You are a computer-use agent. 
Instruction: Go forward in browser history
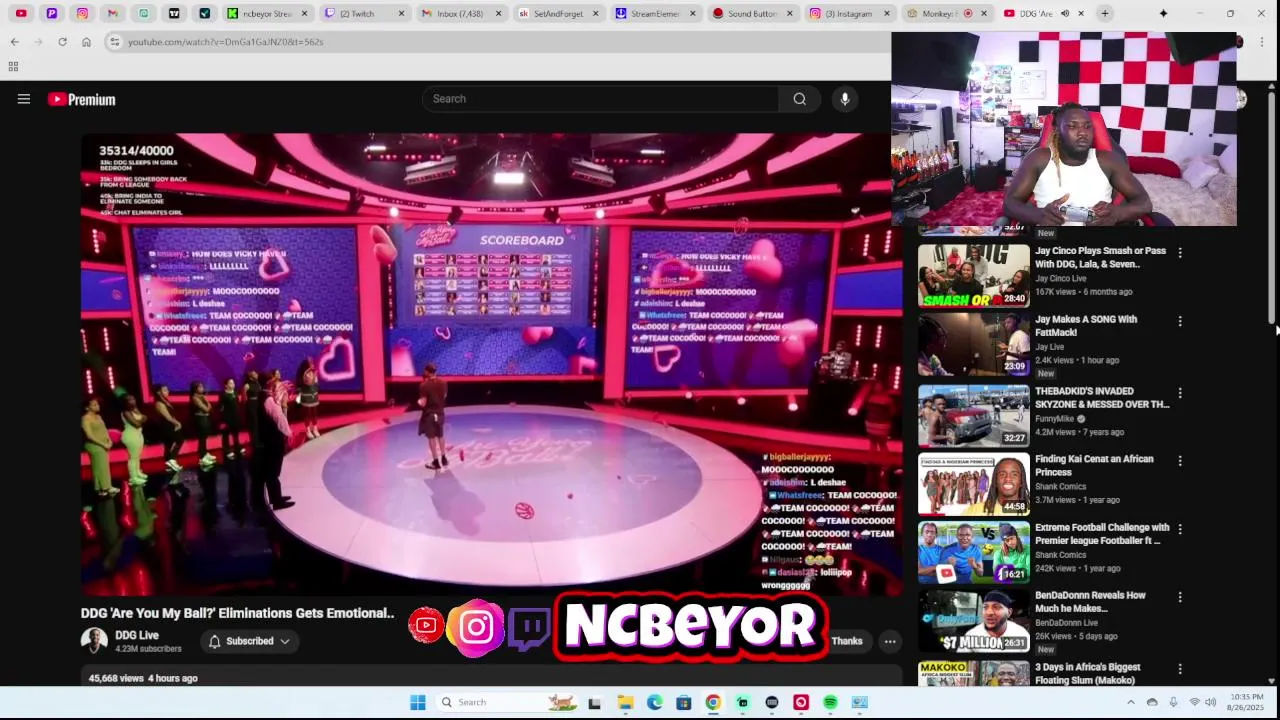[38, 42]
